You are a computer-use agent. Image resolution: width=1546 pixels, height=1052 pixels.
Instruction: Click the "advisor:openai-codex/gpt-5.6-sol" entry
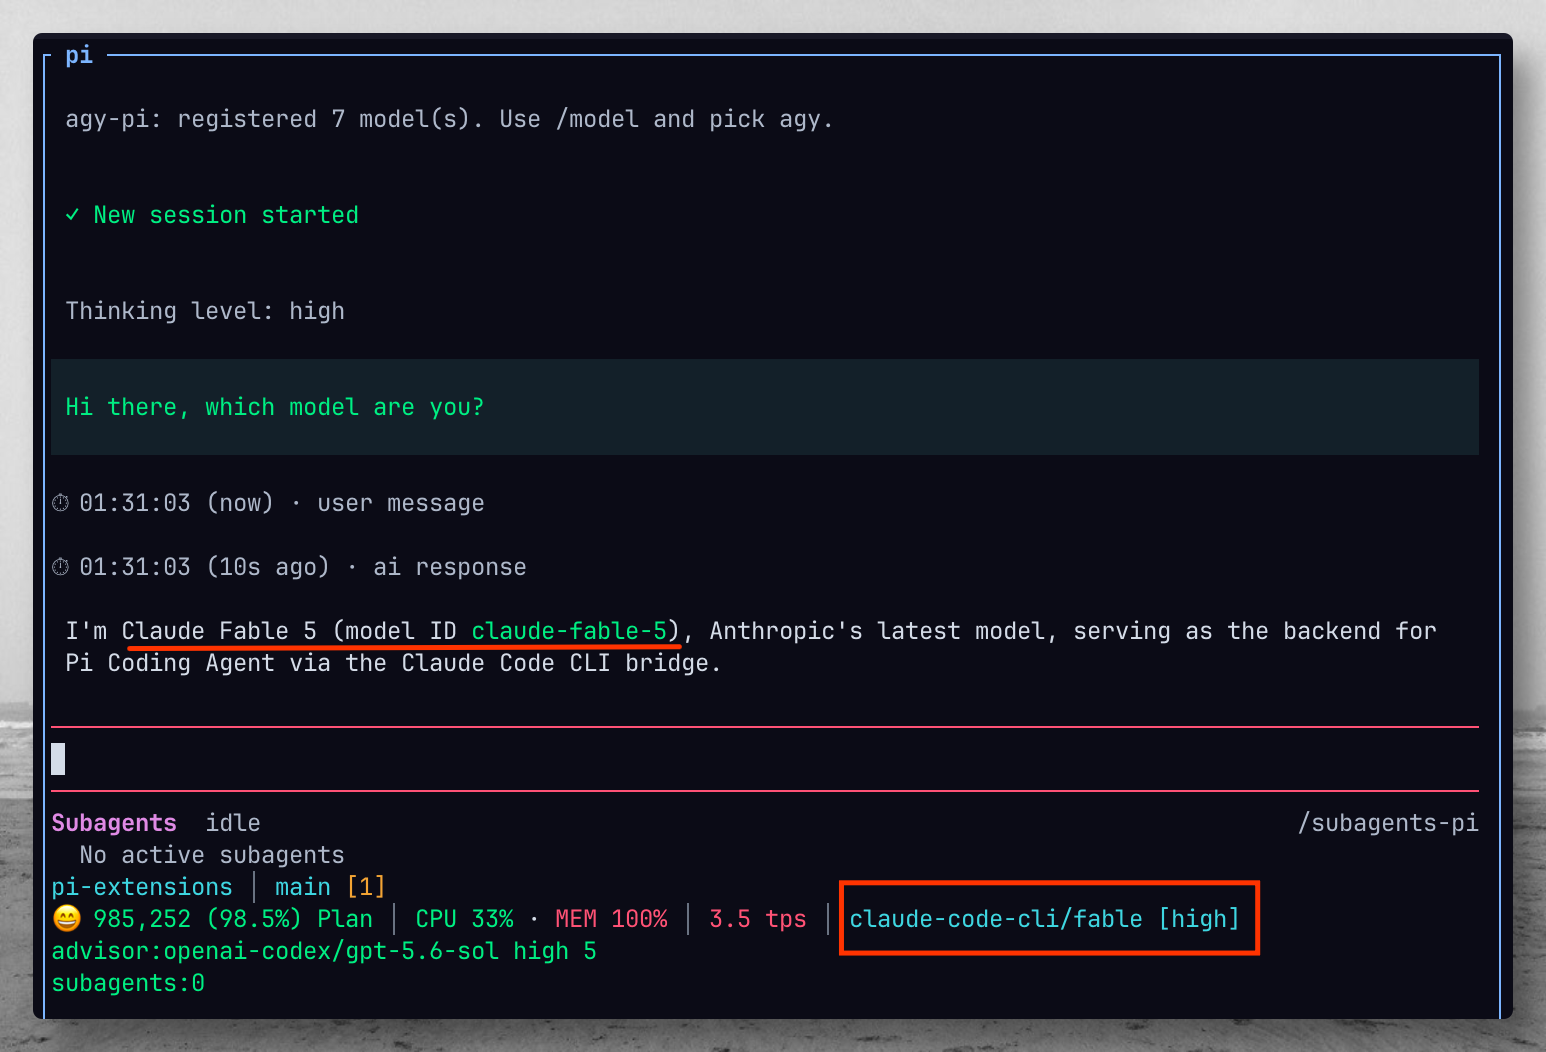pos(275,951)
